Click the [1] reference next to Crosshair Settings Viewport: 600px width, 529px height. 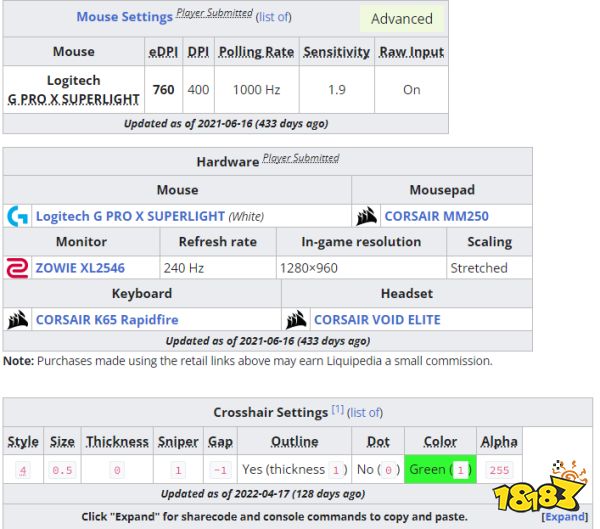338,410
